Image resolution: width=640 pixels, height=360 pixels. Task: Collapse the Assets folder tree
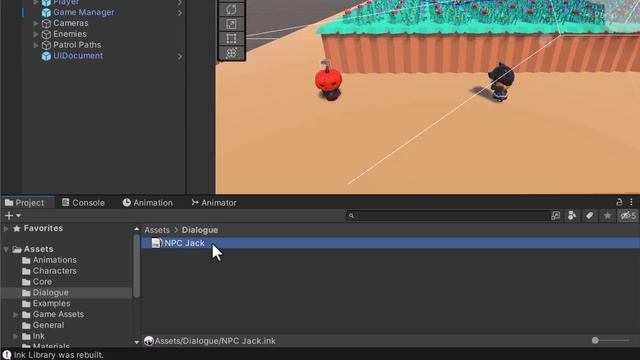[6, 249]
